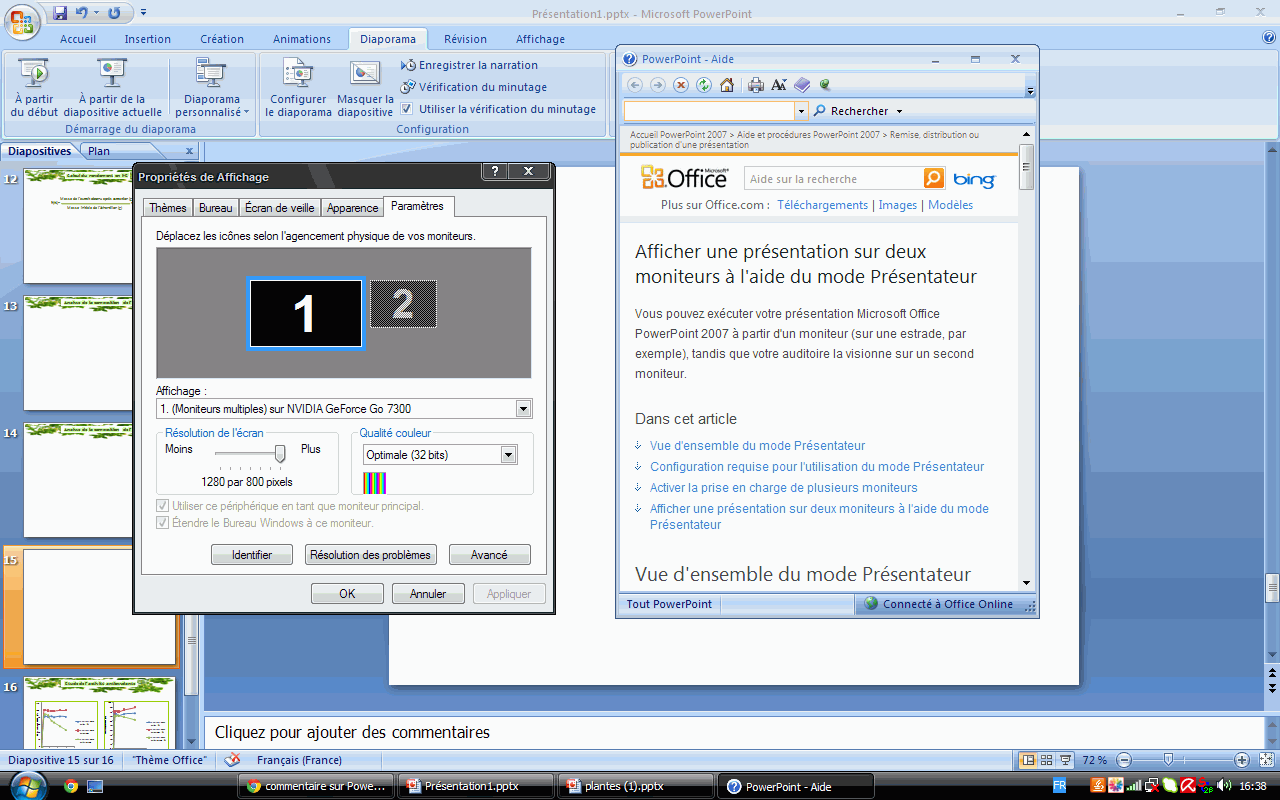The image size is (1280, 800).
Task: Click the keep-on-top pin in Aide toolbar
Action: point(825,85)
